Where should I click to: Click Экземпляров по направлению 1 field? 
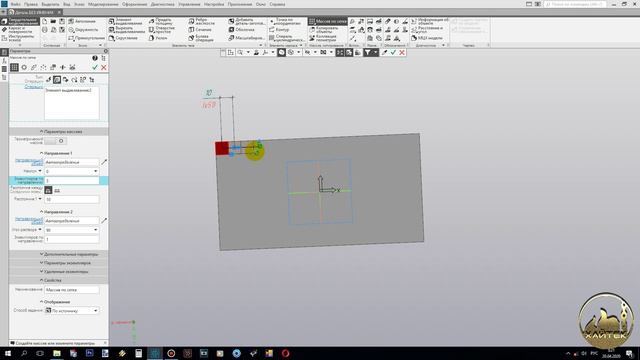coord(72,180)
